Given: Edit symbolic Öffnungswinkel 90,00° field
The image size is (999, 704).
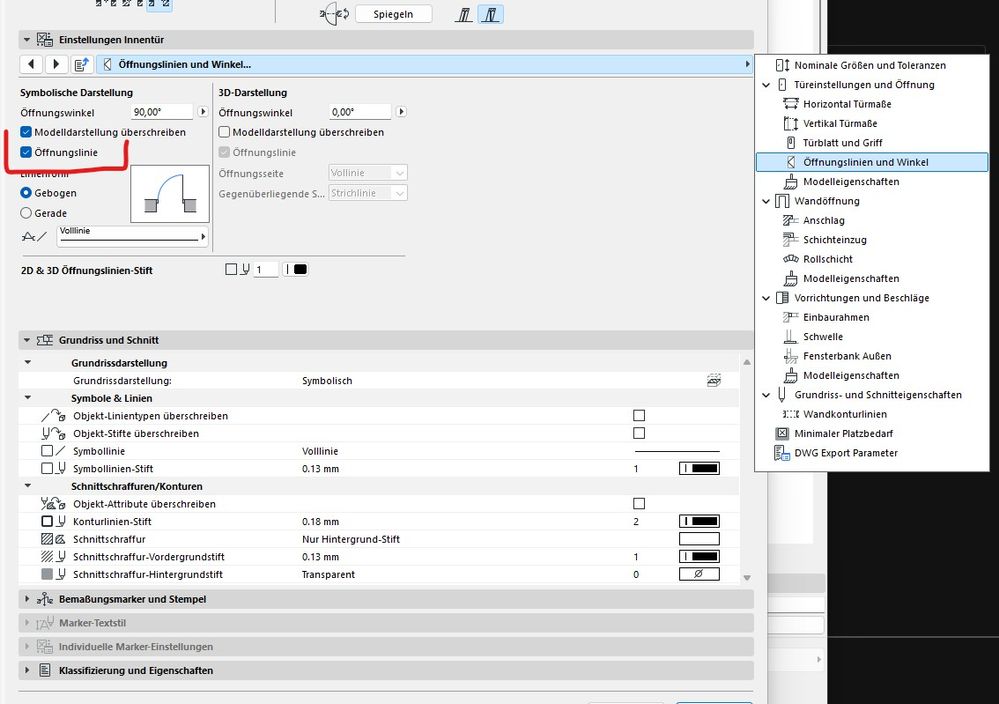Looking at the screenshot, I should coord(161,111).
